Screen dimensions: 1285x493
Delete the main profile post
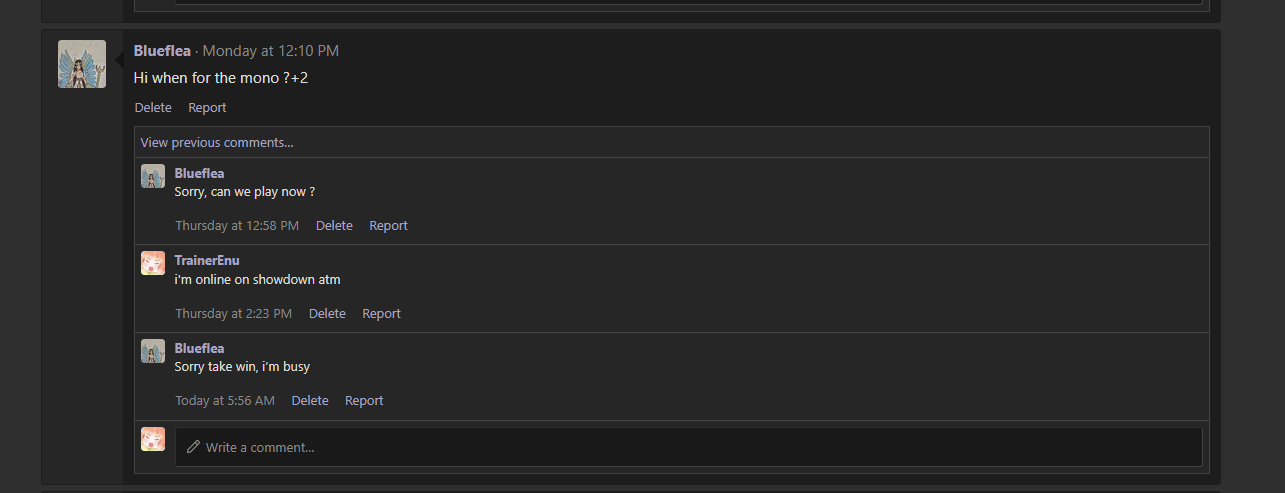pyautogui.click(x=153, y=108)
